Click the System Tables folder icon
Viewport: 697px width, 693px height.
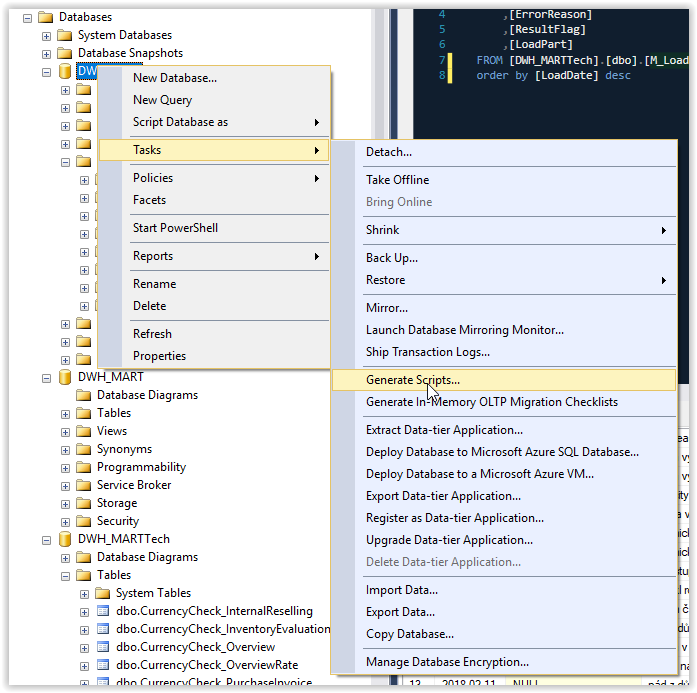coord(103,593)
